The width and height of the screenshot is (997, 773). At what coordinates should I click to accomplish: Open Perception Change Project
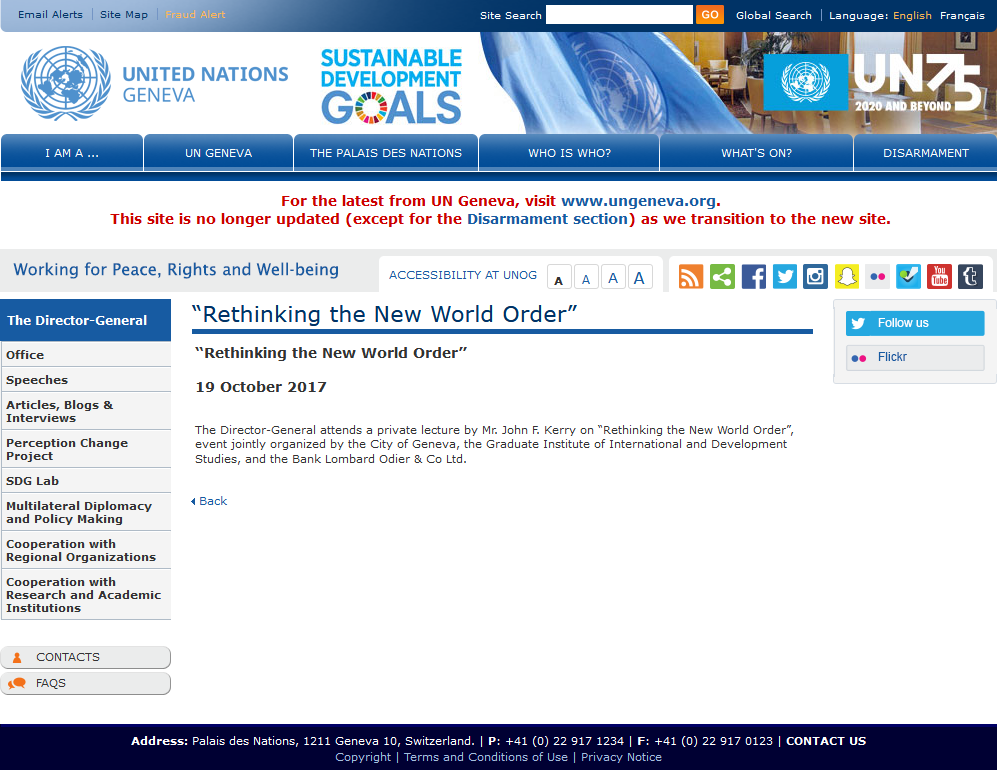click(x=86, y=449)
